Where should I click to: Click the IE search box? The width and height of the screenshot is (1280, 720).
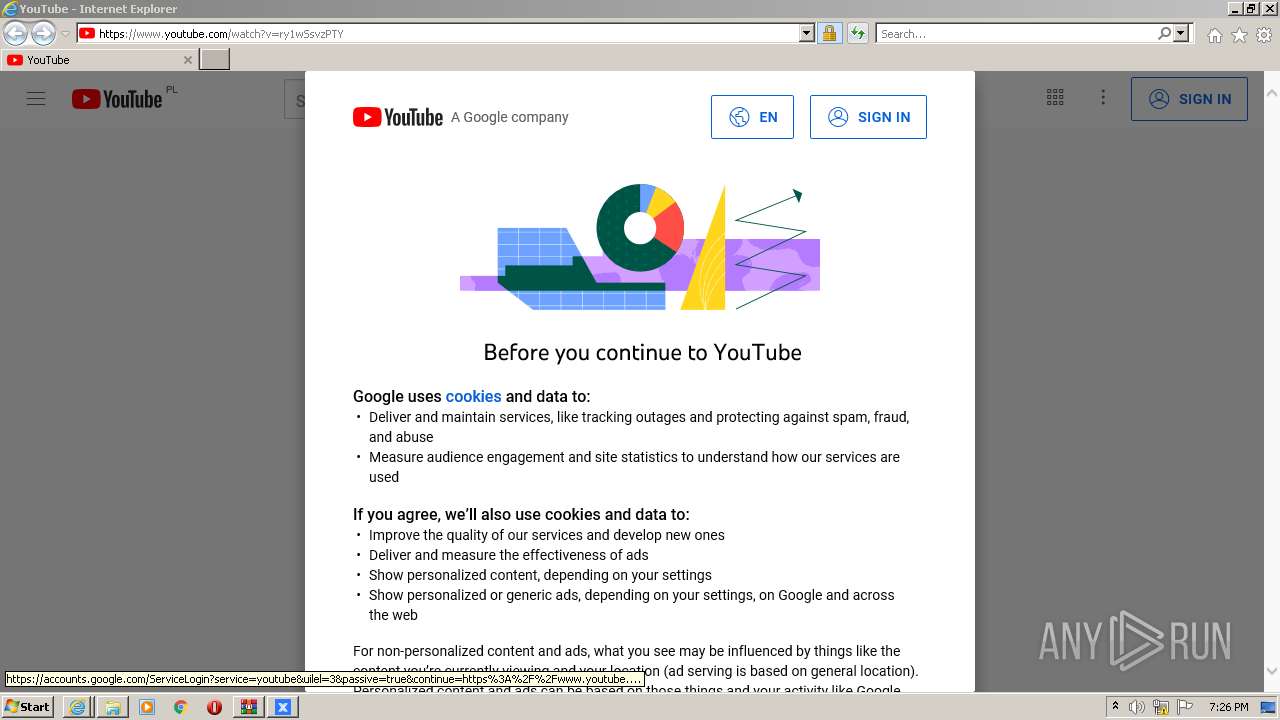click(x=1017, y=33)
